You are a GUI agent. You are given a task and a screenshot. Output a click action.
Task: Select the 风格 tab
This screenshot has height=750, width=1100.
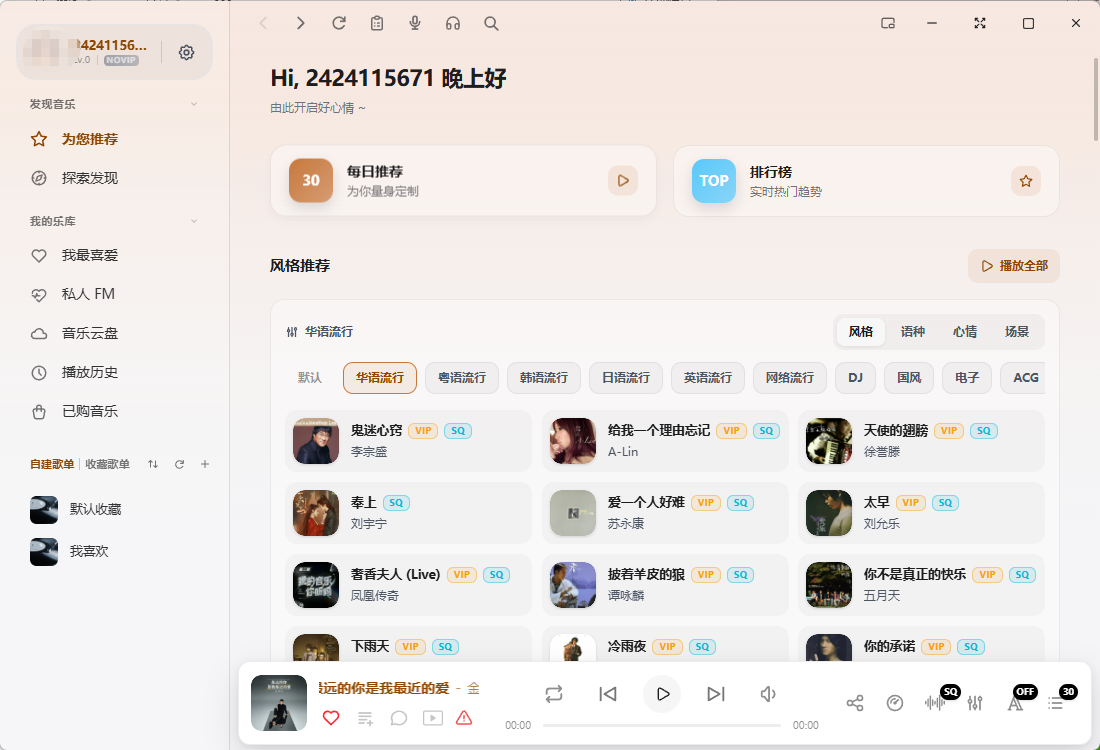pyautogui.click(x=861, y=331)
